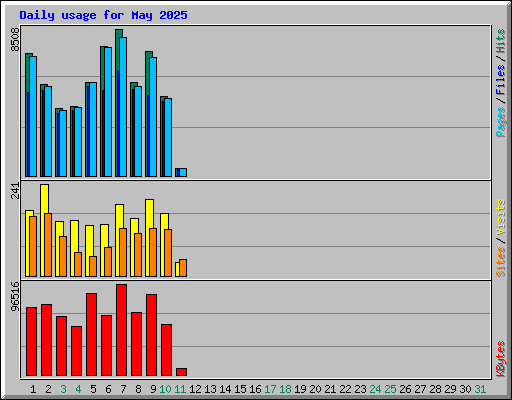Select green day 3 label

pyautogui.click(x=63, y=389)
